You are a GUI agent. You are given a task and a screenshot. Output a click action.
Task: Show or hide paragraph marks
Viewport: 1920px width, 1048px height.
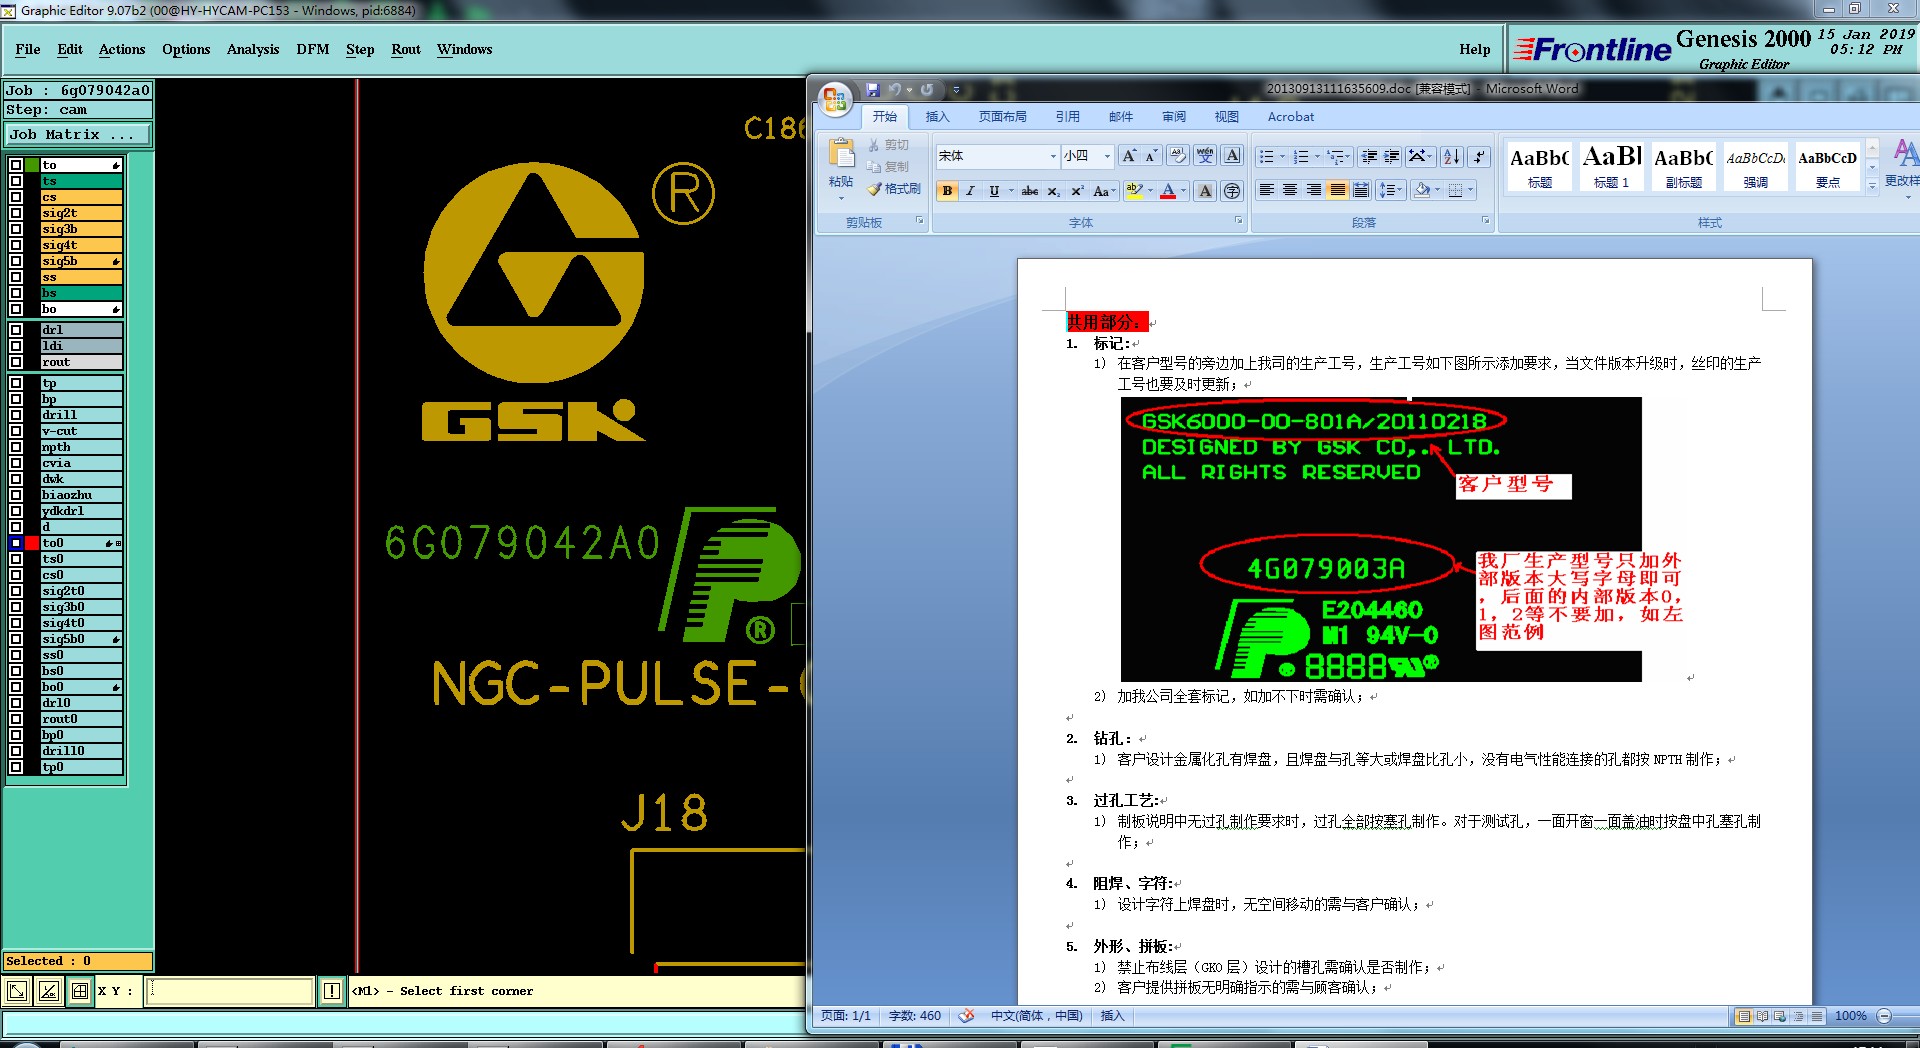pos(1480,156)
